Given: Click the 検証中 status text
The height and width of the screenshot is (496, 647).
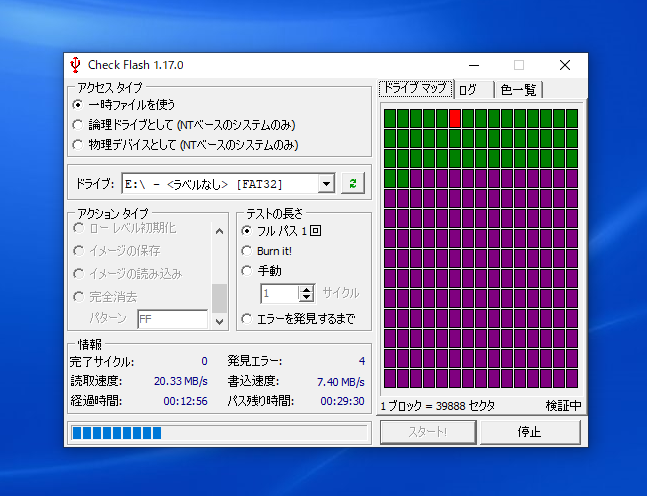Looking at the screenshot, I should 563,406.
